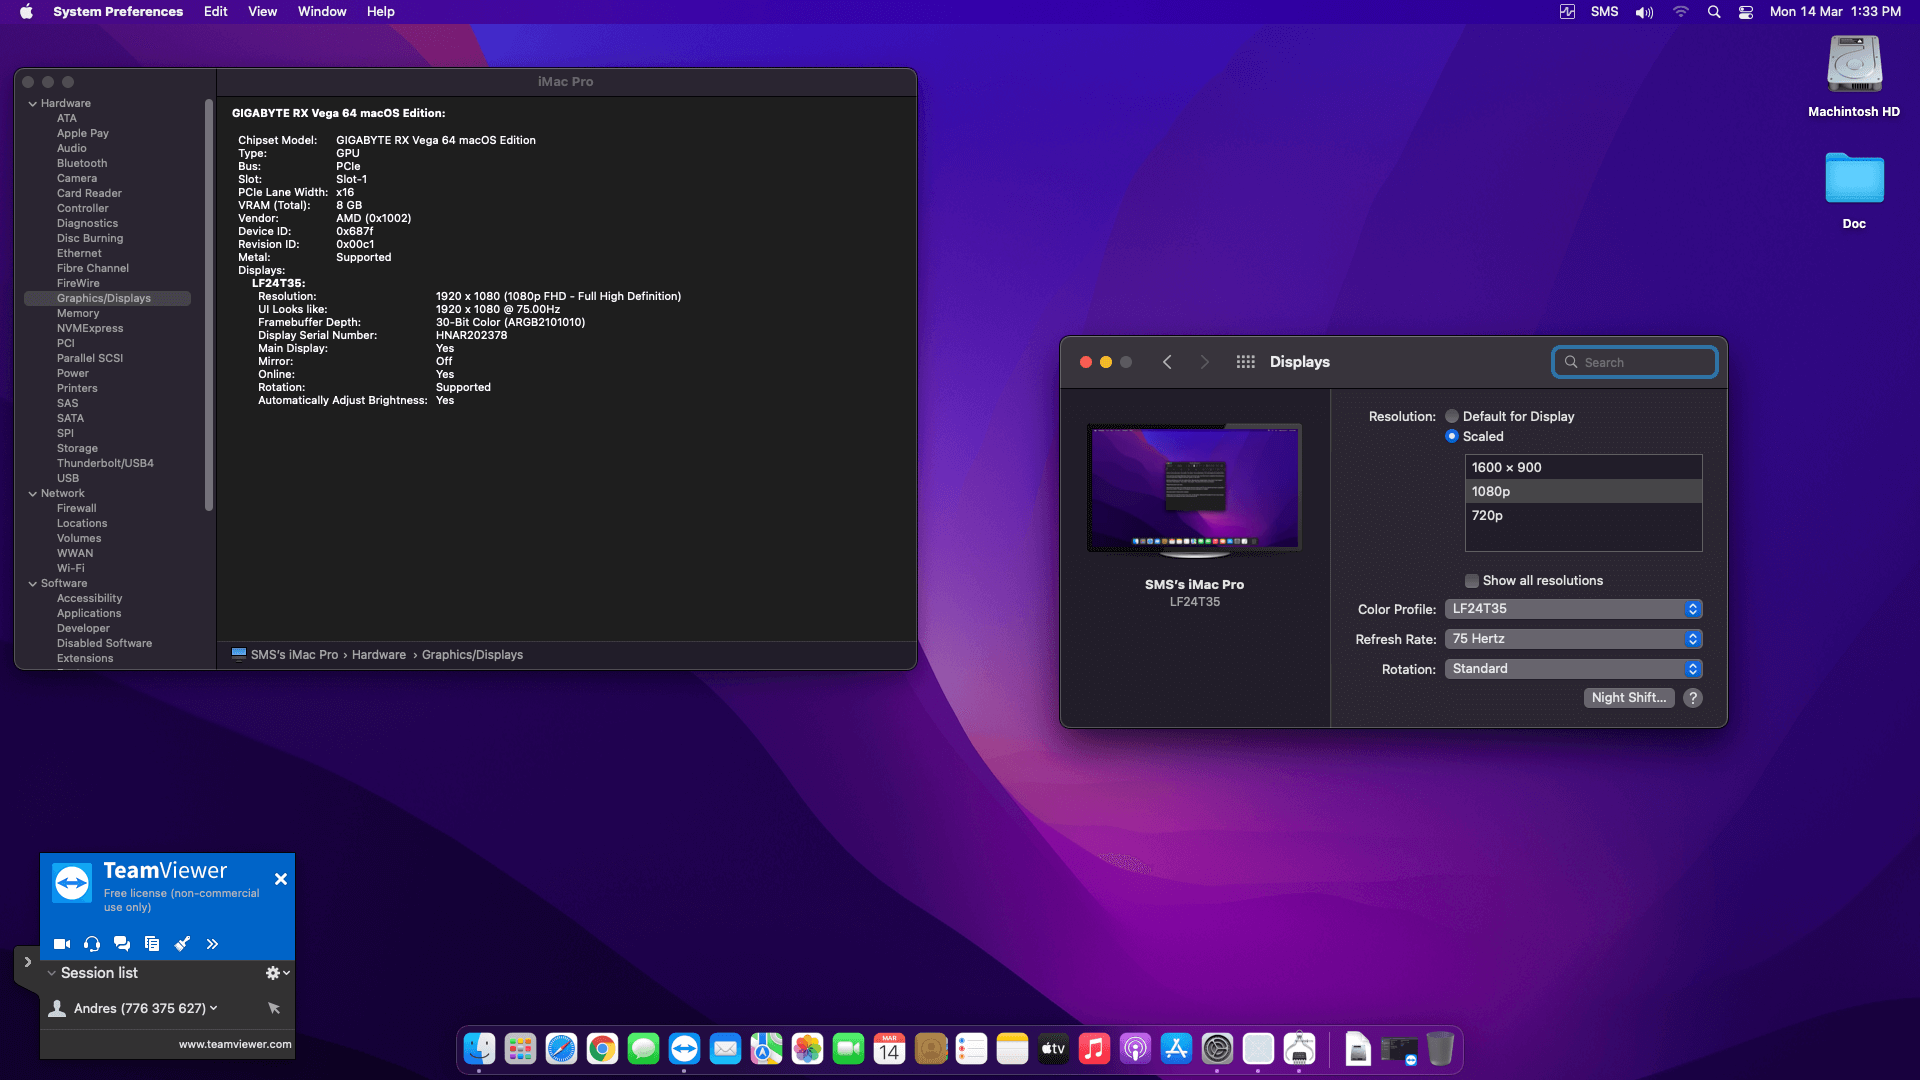
Task: Open Podcasts from the Dock
Action: click(x=1135, y=1049)
